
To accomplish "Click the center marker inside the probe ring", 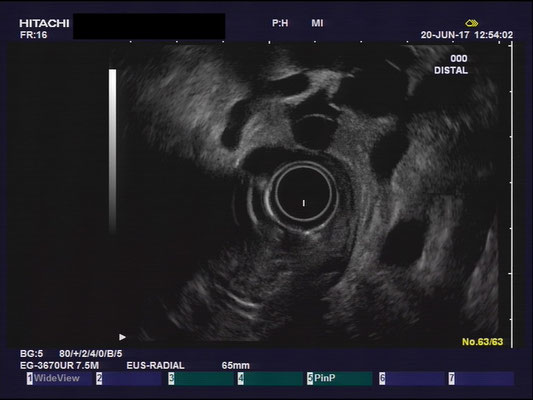I will pos(304,203).
